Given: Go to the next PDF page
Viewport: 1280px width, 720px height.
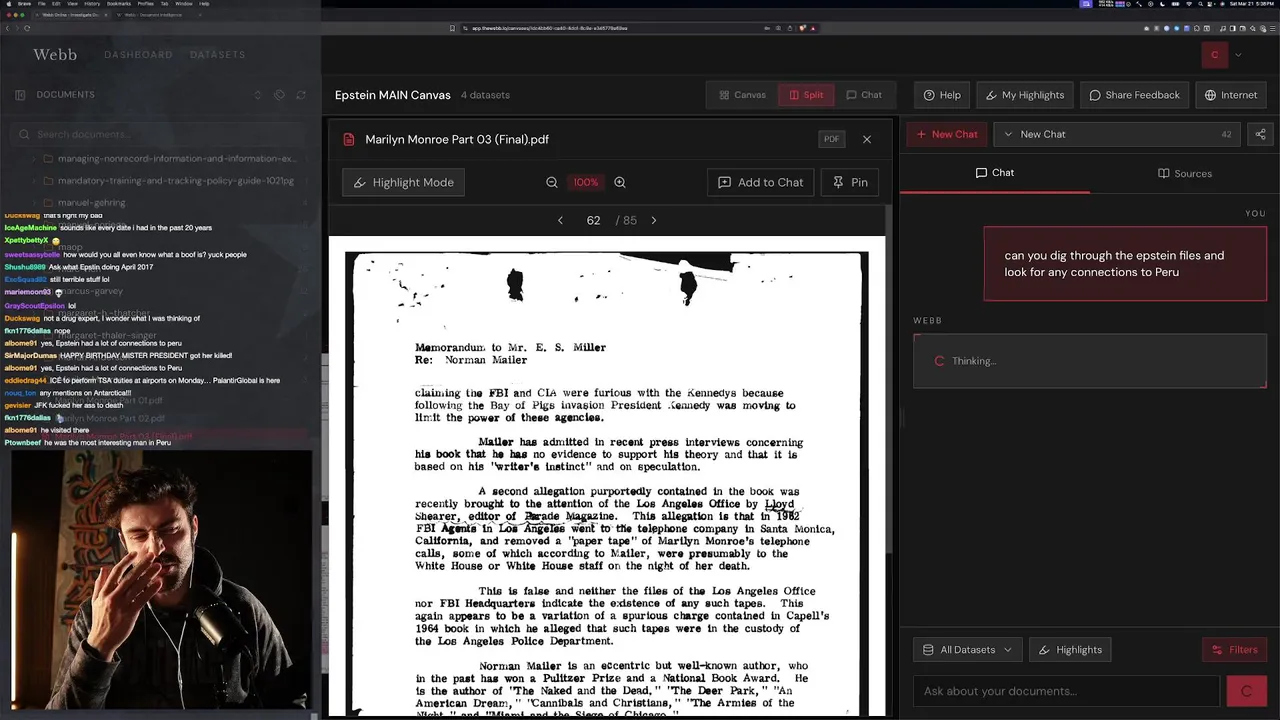Looking at the screenshot, I should coord(654,220).
